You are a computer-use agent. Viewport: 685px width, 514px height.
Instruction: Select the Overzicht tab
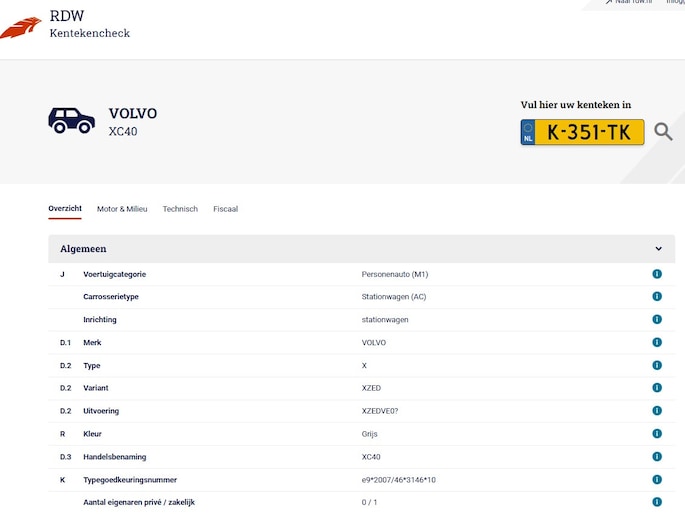pos(65,209)
